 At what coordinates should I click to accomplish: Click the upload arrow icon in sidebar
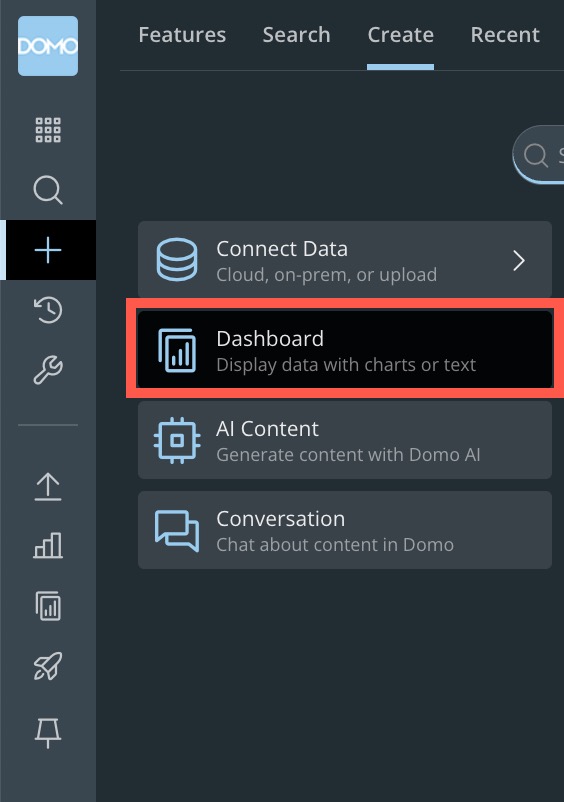pyautogui.click(x=48, y=486)
